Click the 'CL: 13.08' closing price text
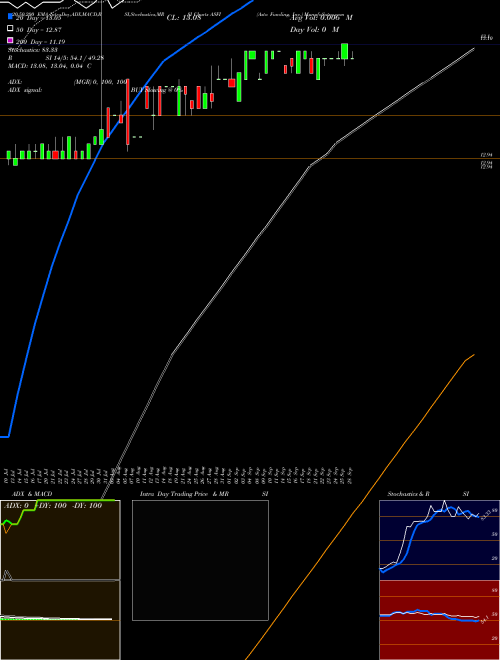Viewport: 500px width, 660px height. [184, 18]
